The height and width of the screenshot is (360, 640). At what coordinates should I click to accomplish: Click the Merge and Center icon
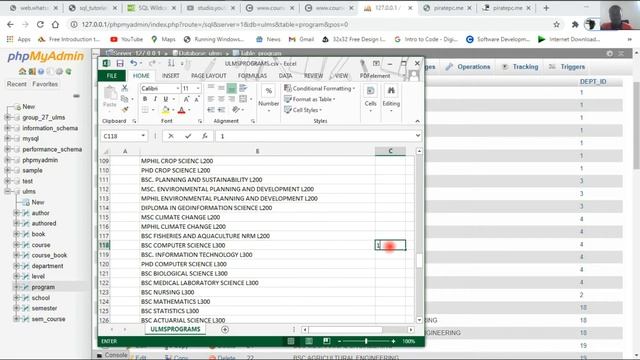(x=243, y=99)
